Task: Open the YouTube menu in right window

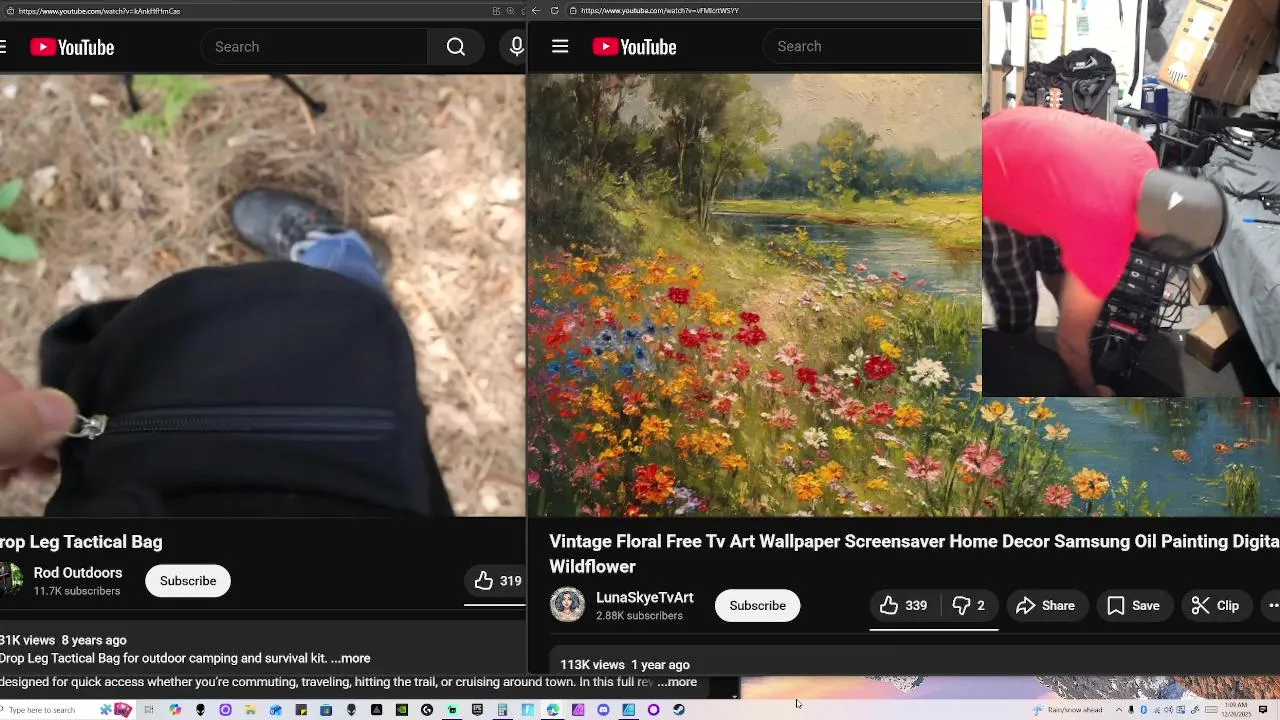Action: pyautogui.click(x=560, y=47)
